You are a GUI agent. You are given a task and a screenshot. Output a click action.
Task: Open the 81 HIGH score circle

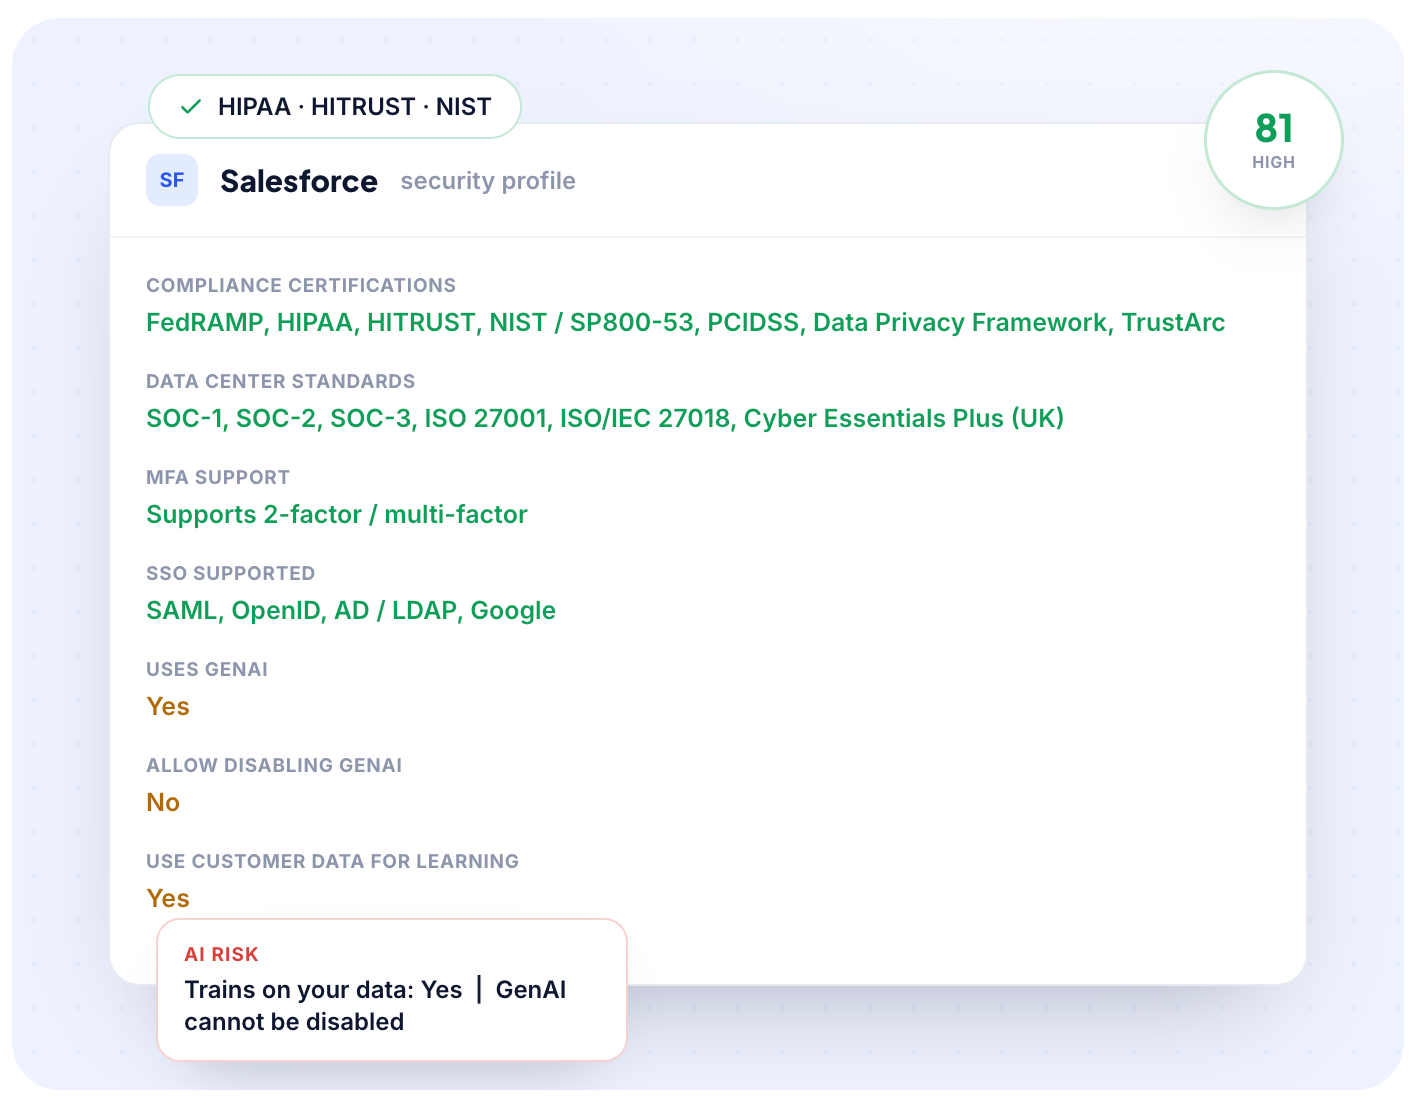1273,140
